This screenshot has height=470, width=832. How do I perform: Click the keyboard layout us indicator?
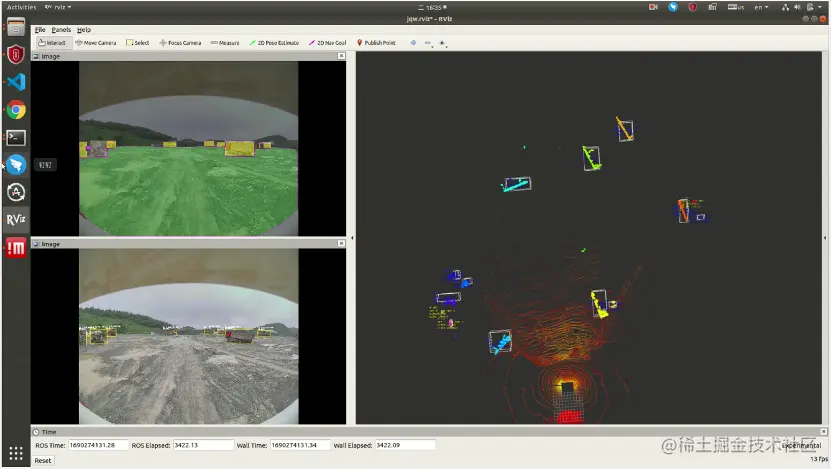pos(736,7)
